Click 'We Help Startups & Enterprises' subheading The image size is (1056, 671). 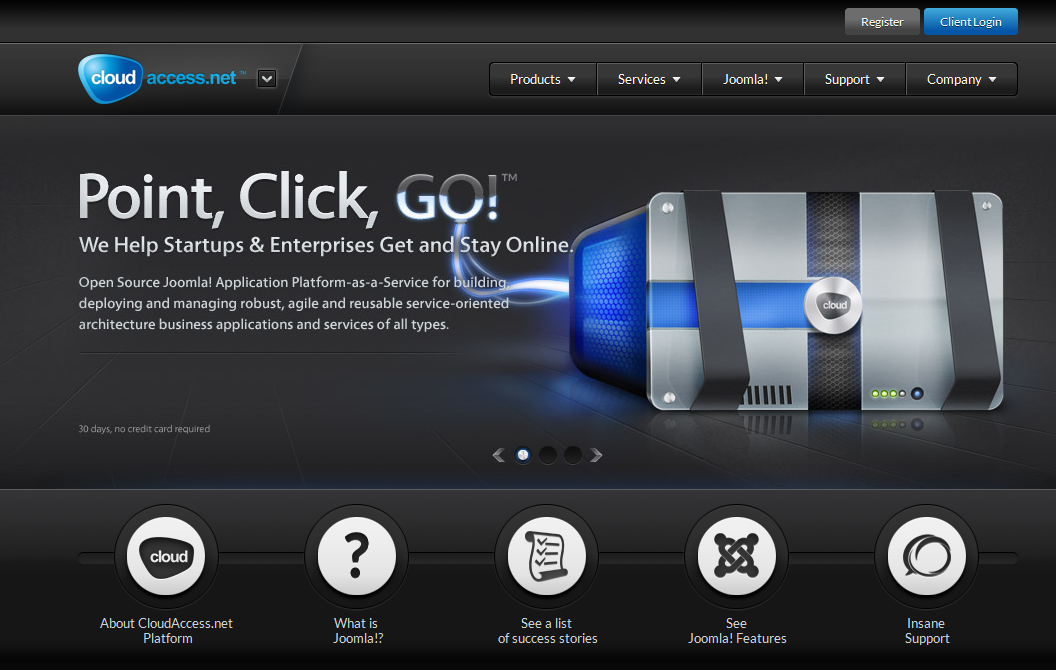[x=325, y=245]
